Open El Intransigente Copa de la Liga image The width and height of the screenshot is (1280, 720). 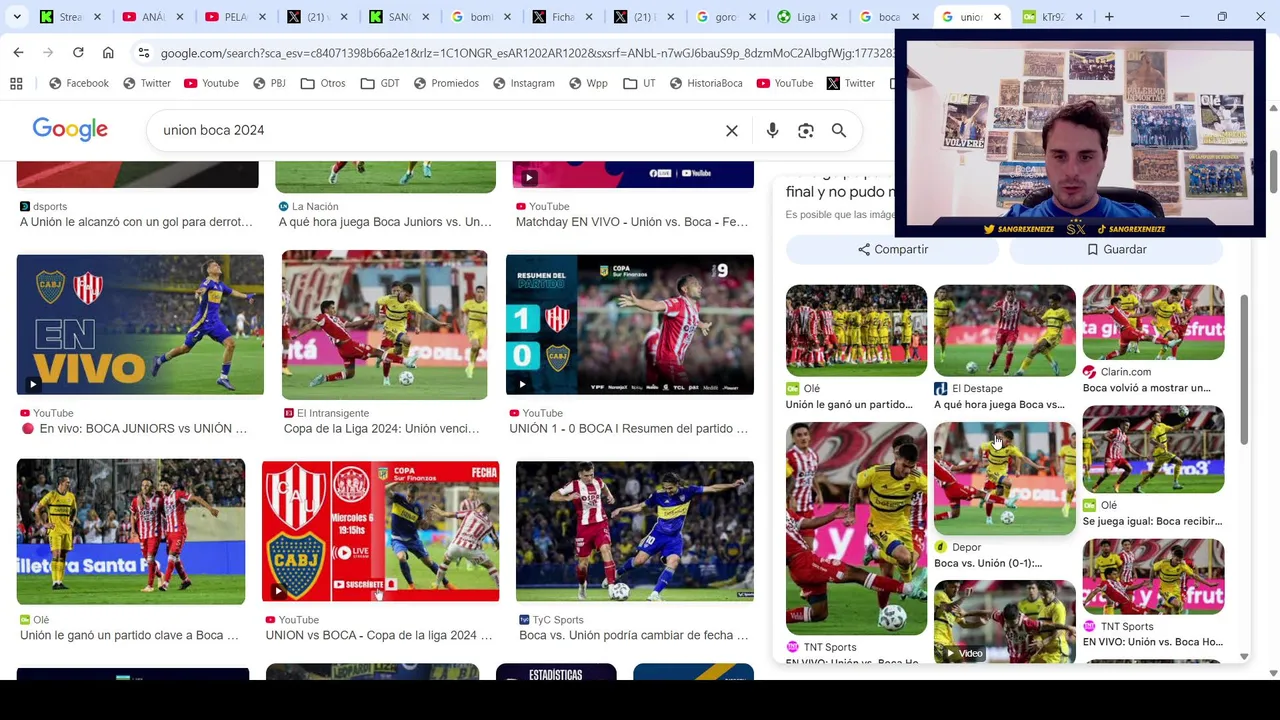(384, 325)
